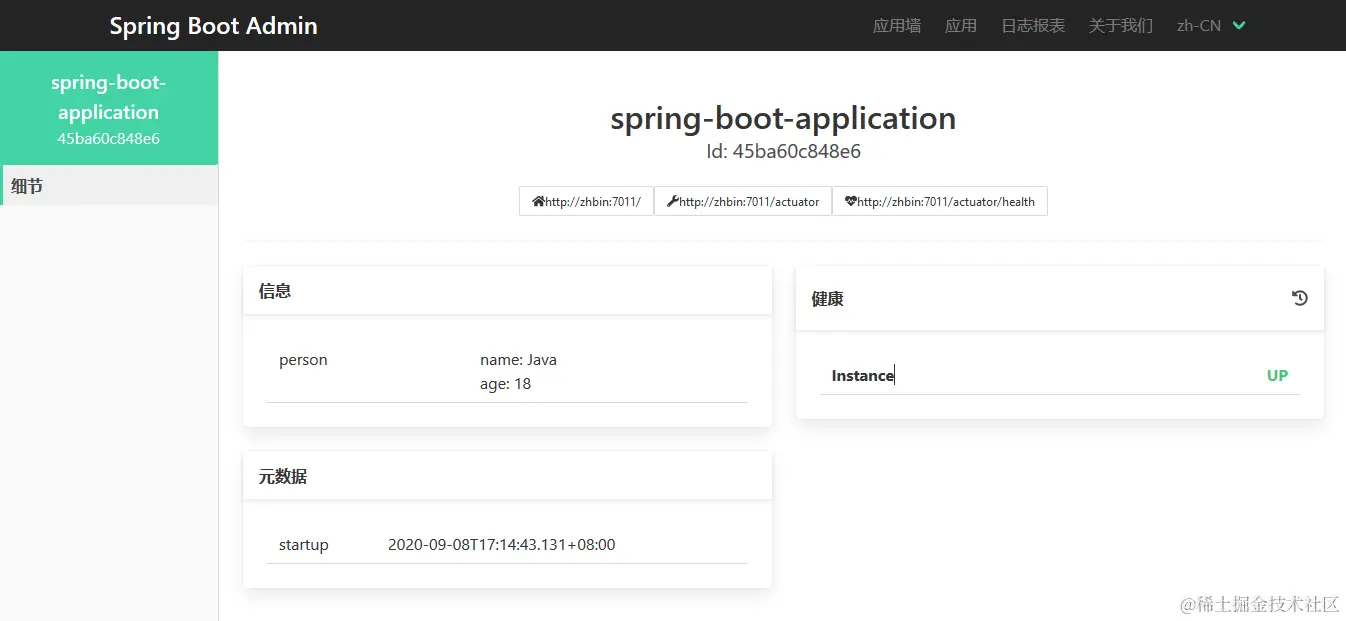Image resolution: width=1346 pixels, height=621 pixels.
Task: Click the wrench icon on actuator link
Action: [x=673, y=201]
